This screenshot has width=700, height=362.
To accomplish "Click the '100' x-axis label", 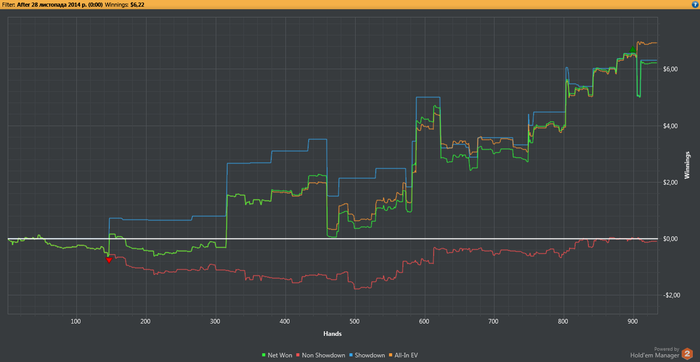I will (x=76, y=321).
